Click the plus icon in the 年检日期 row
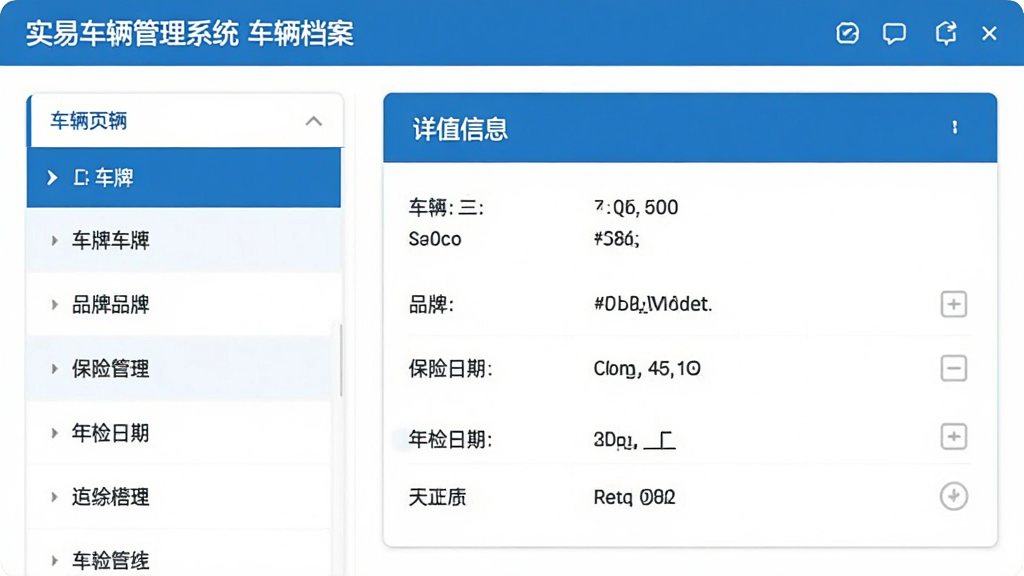1024x576 pixels. 953,436
